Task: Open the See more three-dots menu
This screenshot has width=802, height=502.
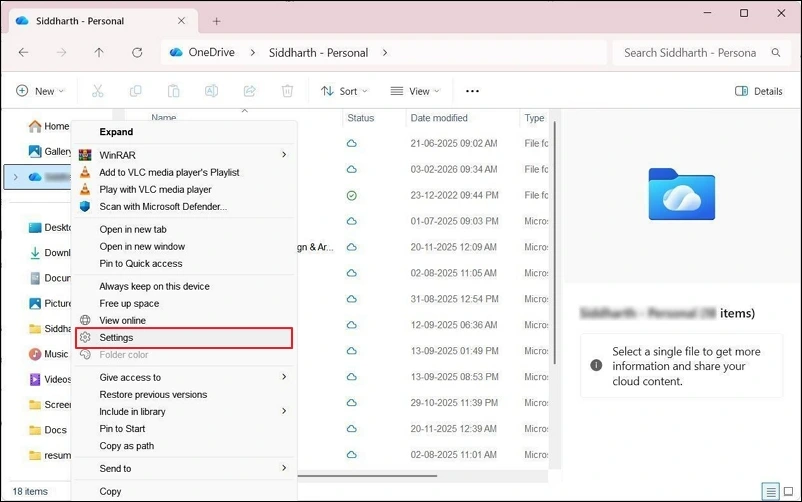Action: pos(472,91)
